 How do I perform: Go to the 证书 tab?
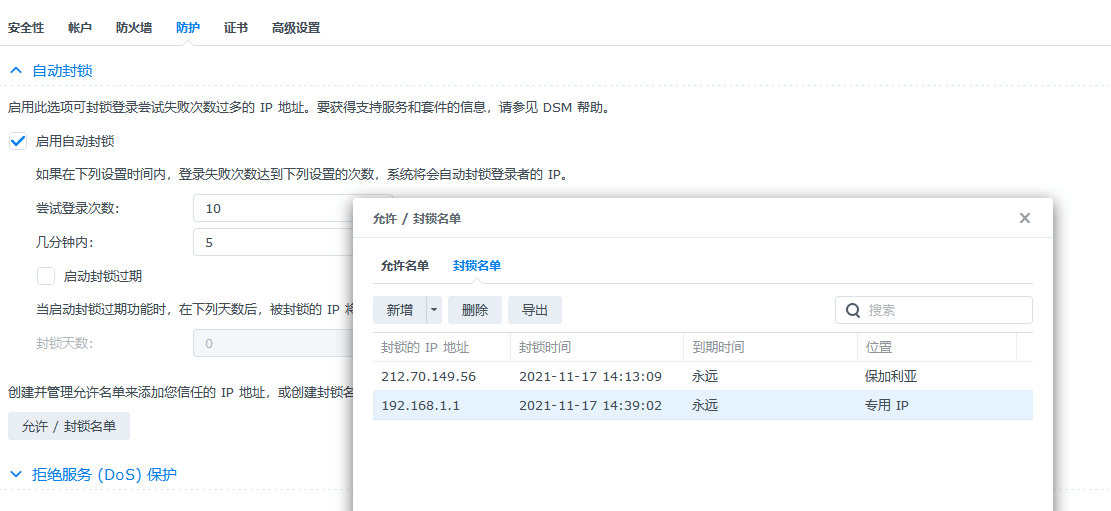point(236,28)
